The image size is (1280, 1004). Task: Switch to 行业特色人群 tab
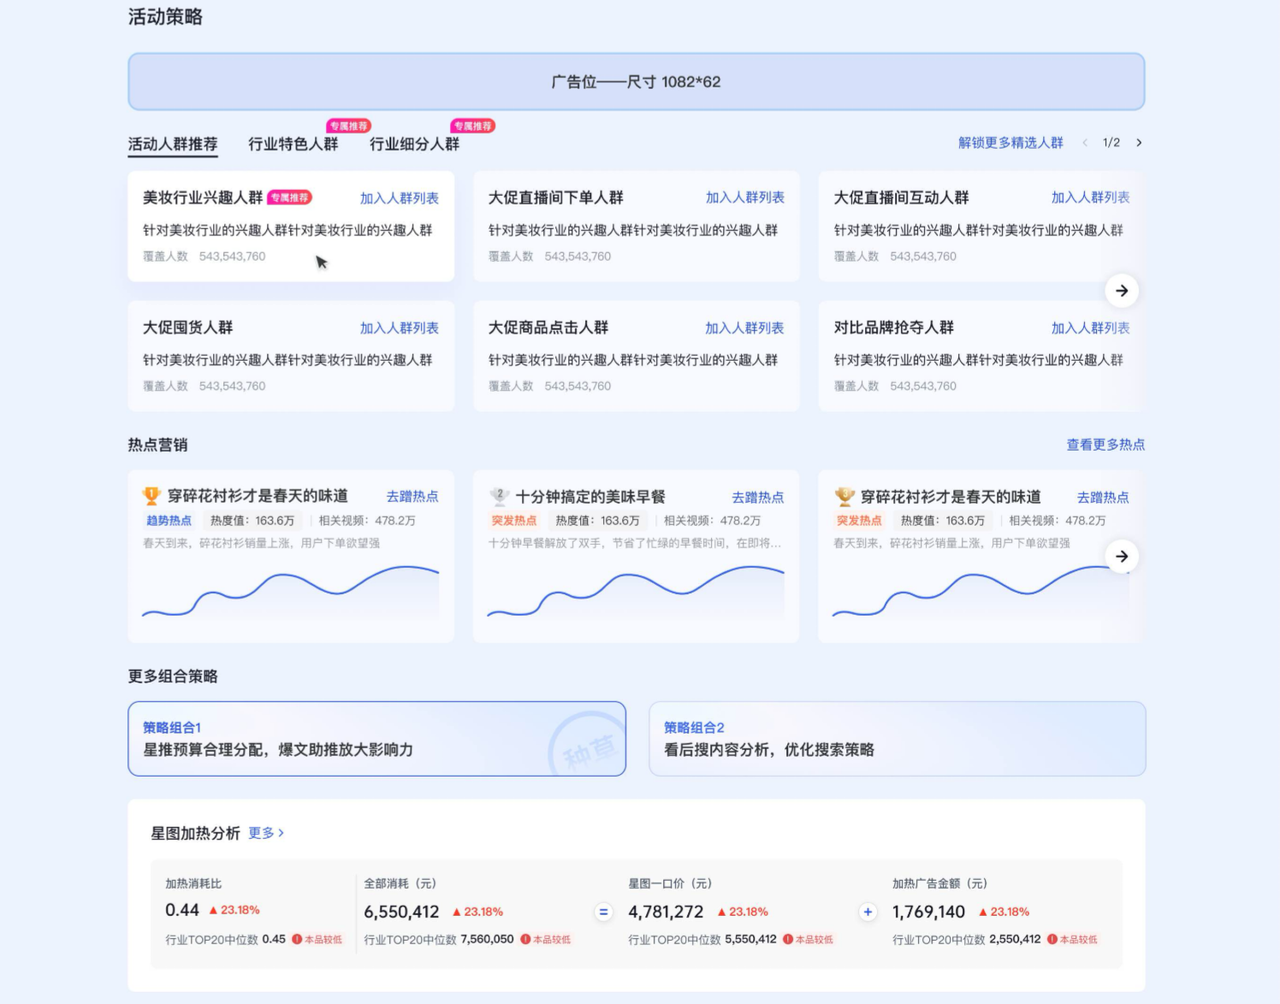pos(293,144)
